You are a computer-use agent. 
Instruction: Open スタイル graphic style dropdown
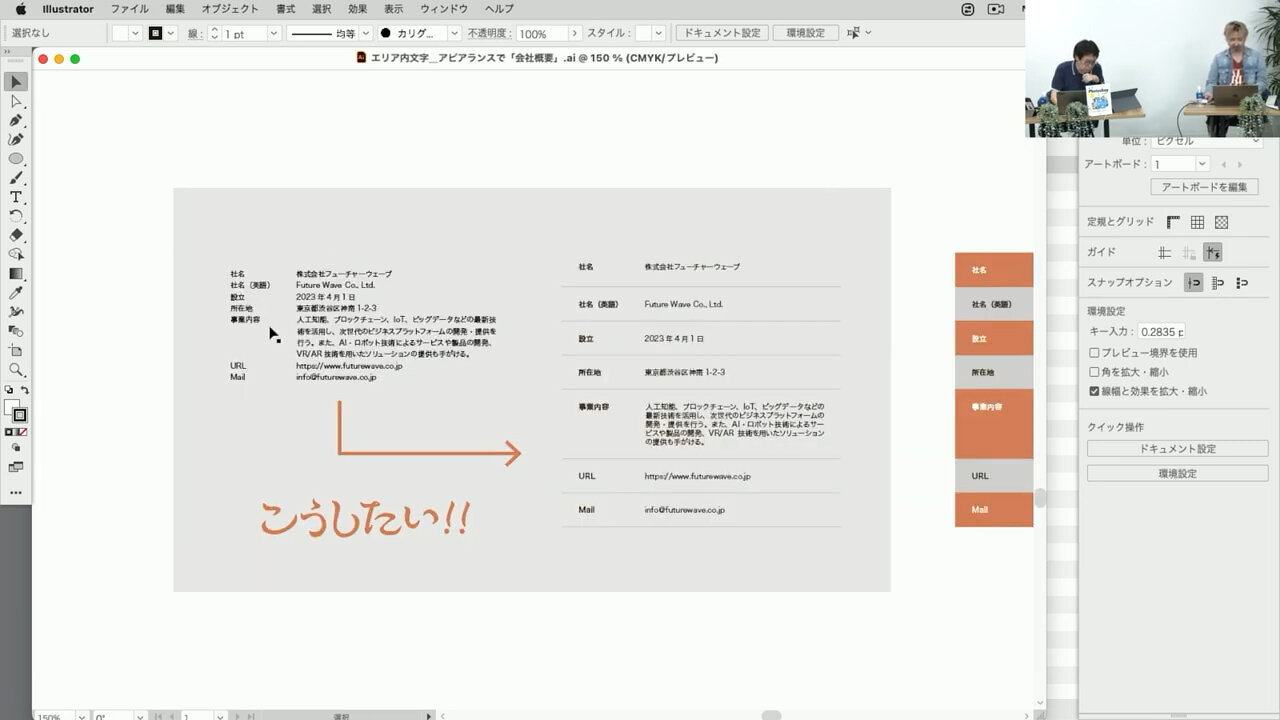point(658,33)
